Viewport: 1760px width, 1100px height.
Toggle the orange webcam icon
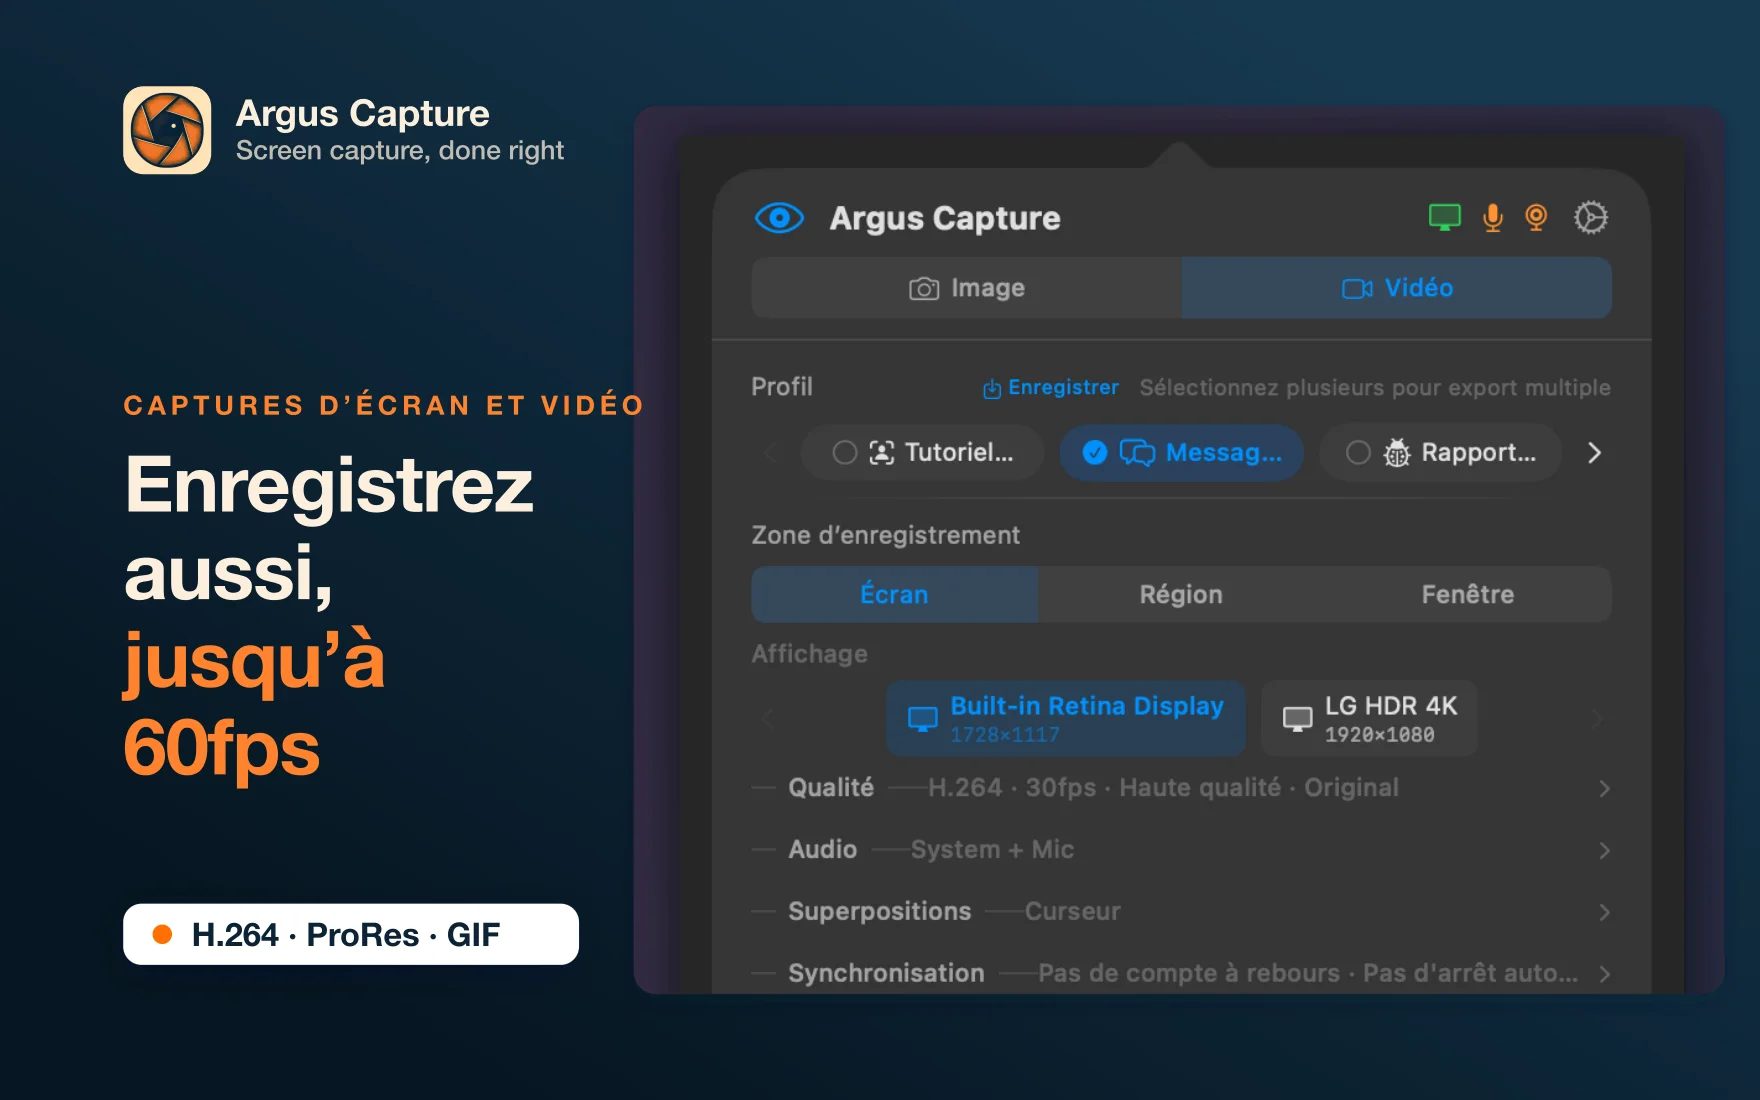1536,217
